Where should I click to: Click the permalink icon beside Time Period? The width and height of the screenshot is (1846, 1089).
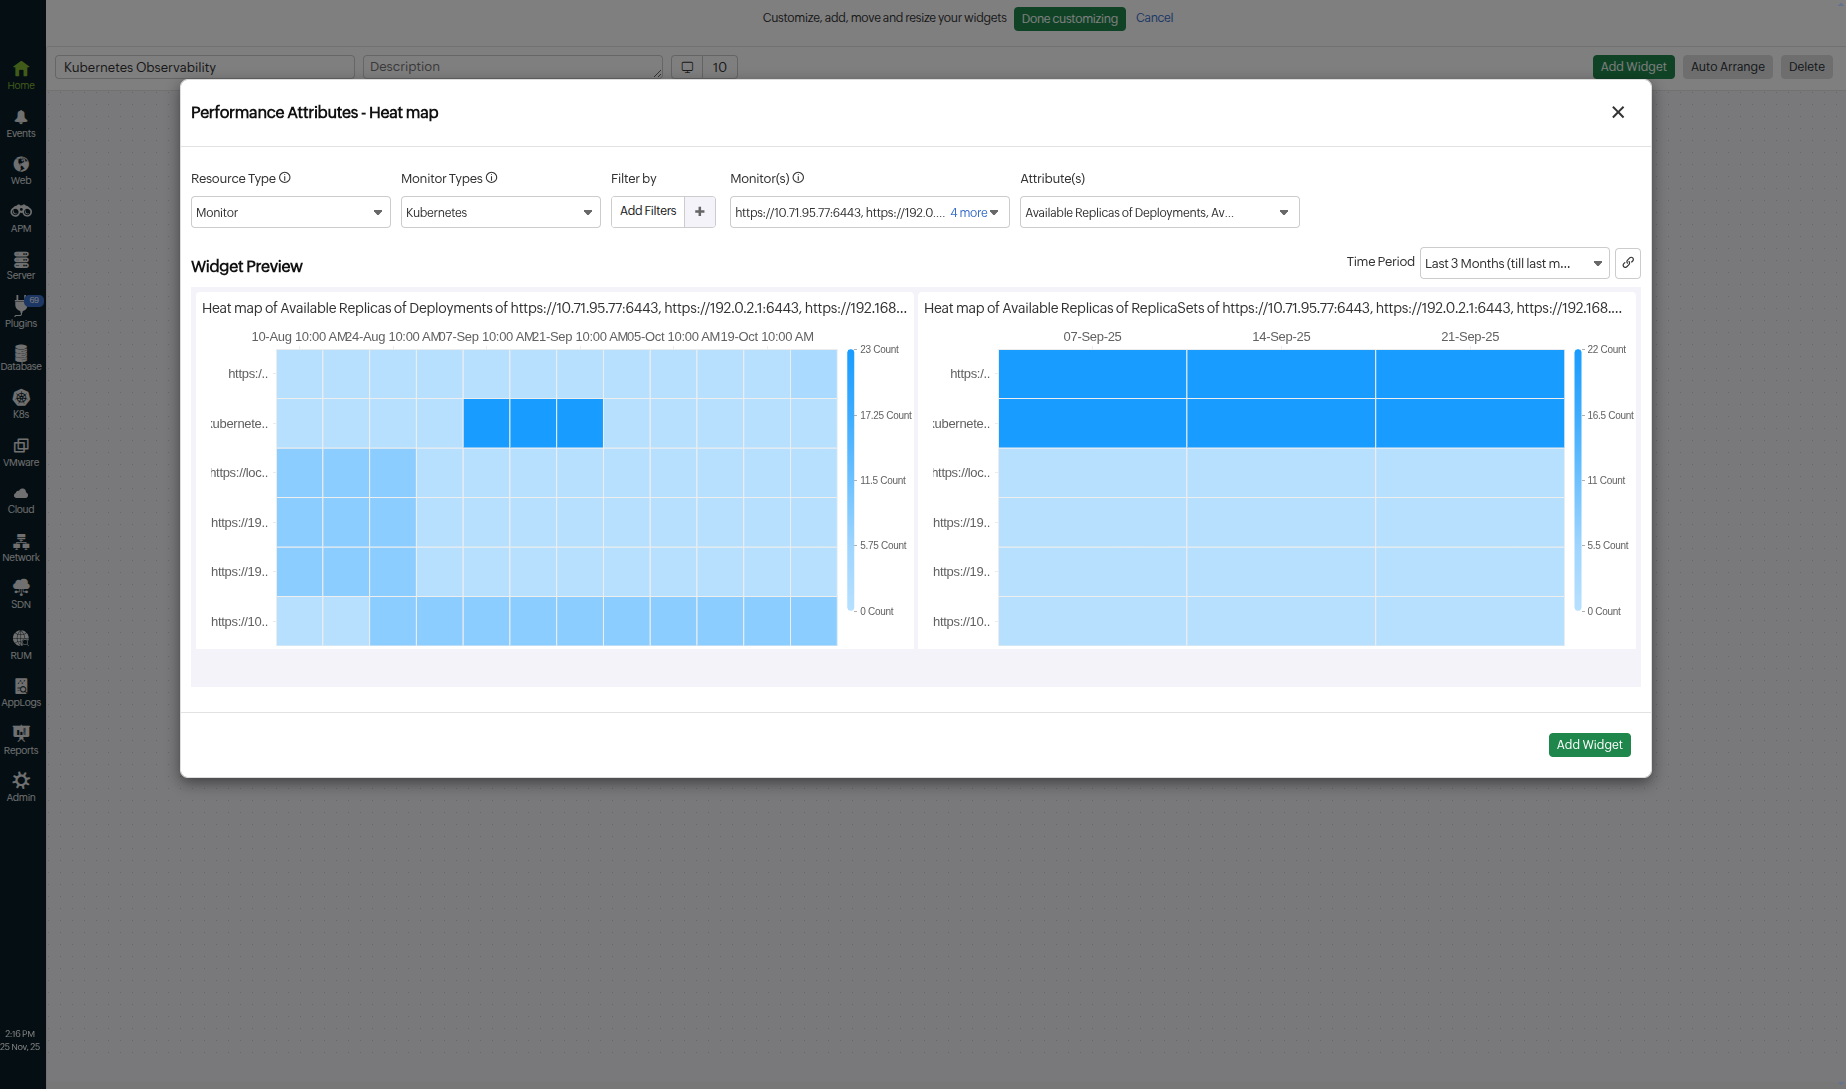pyautogui.click(x=1627, y=263)
